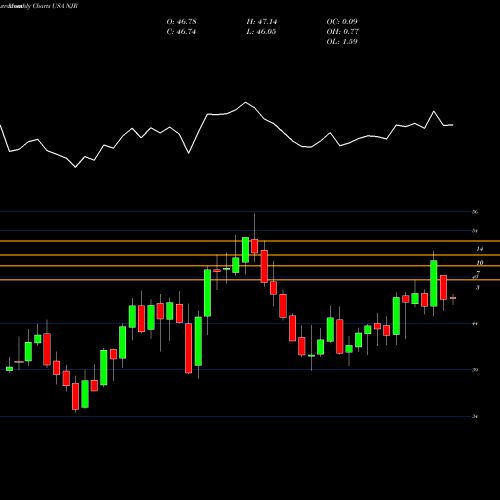Click the 39 price axis label
Viewport: 500px width, 500px height.
pyautogui.click(x=475, y=370)
